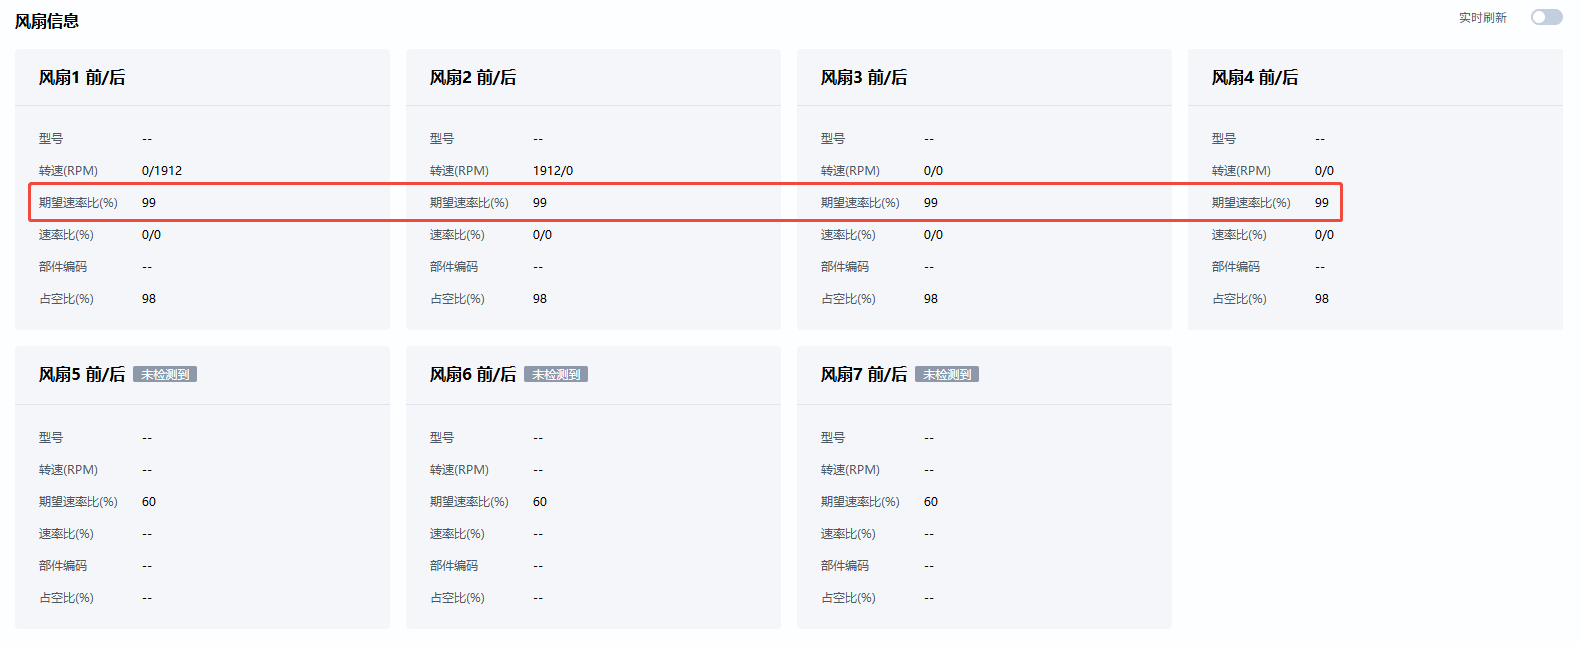Click the 未检测到 badge on 风扇7
Image resolution: width=1581 pixels, height=646 pixels.
[x=947, y=375]
